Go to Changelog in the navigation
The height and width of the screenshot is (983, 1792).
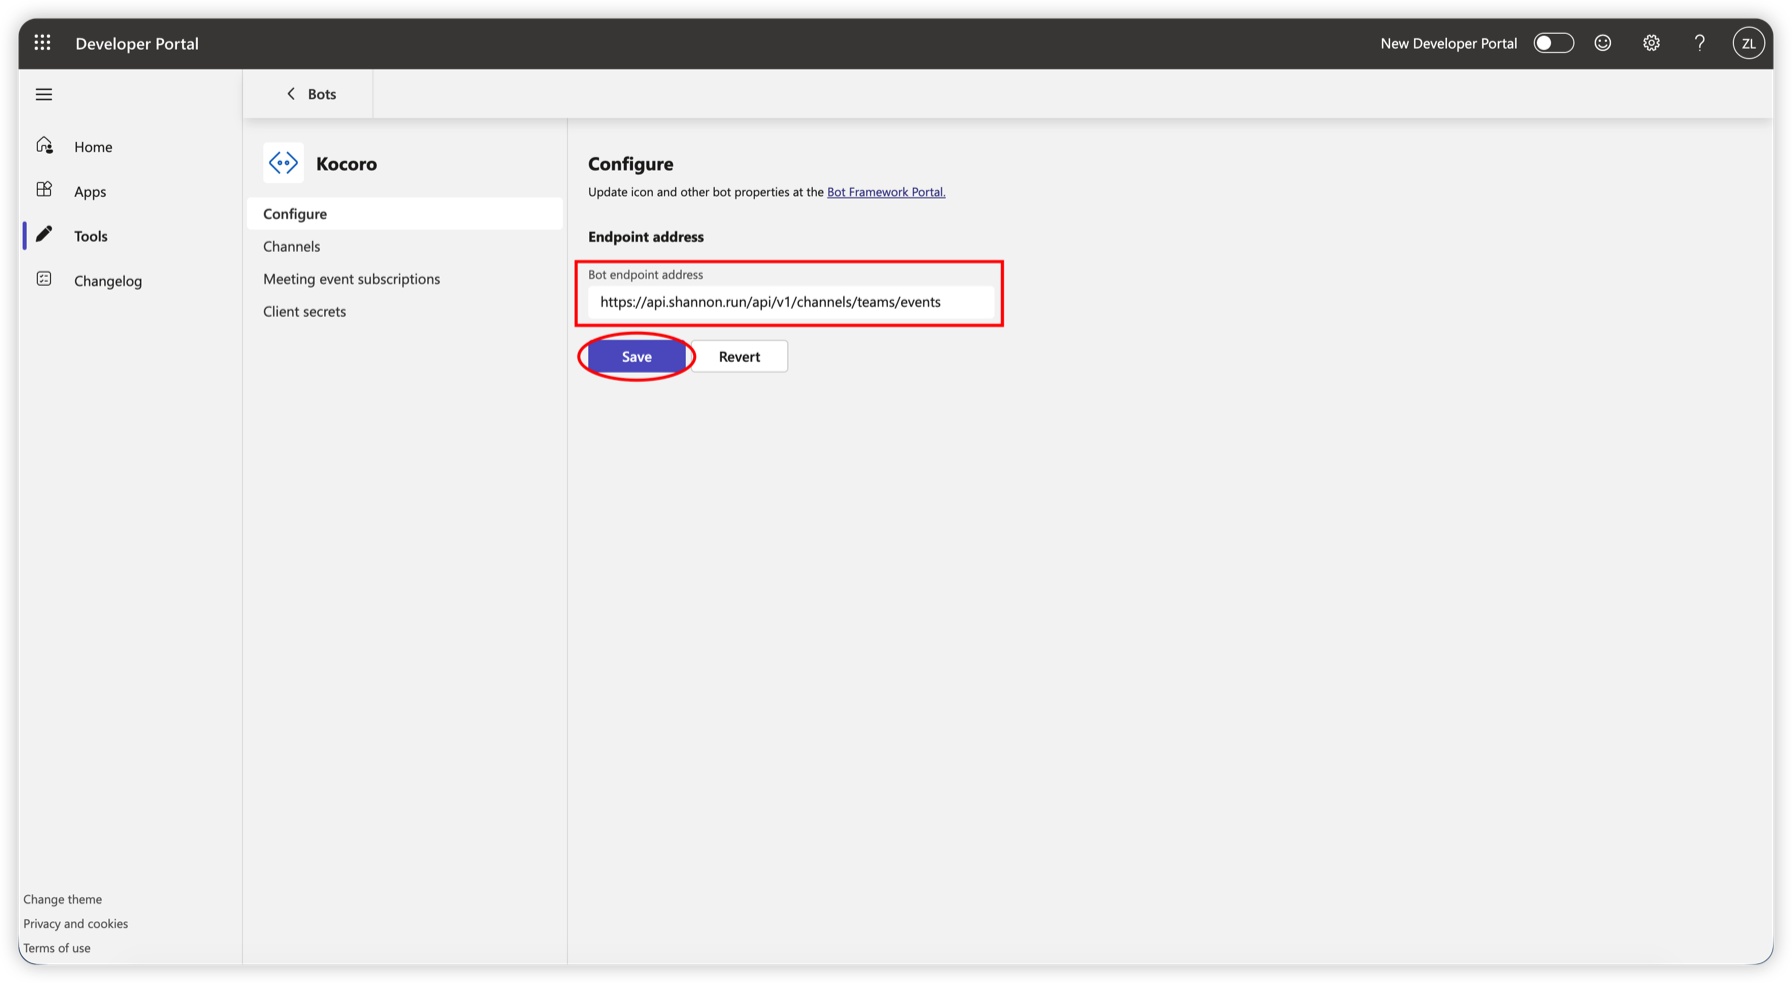108,281
